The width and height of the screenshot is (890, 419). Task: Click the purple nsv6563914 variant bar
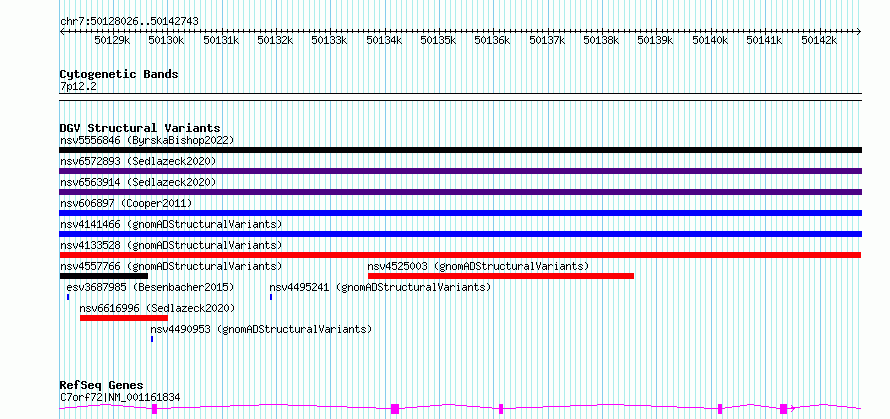click(460, 192)
